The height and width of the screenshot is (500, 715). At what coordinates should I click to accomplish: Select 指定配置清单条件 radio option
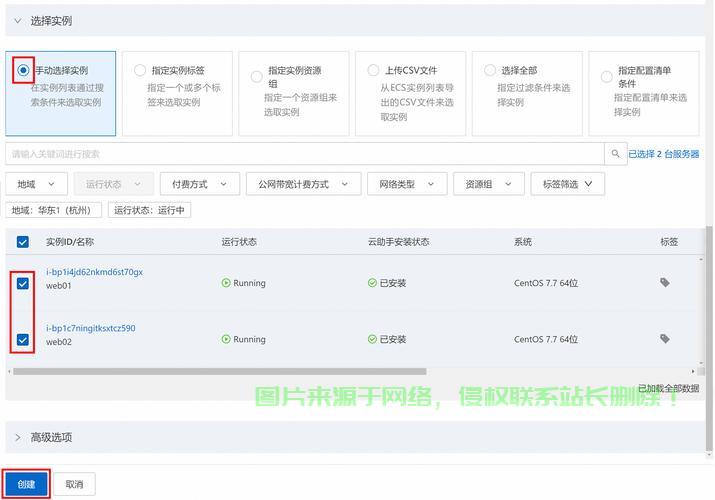[607, 77]
